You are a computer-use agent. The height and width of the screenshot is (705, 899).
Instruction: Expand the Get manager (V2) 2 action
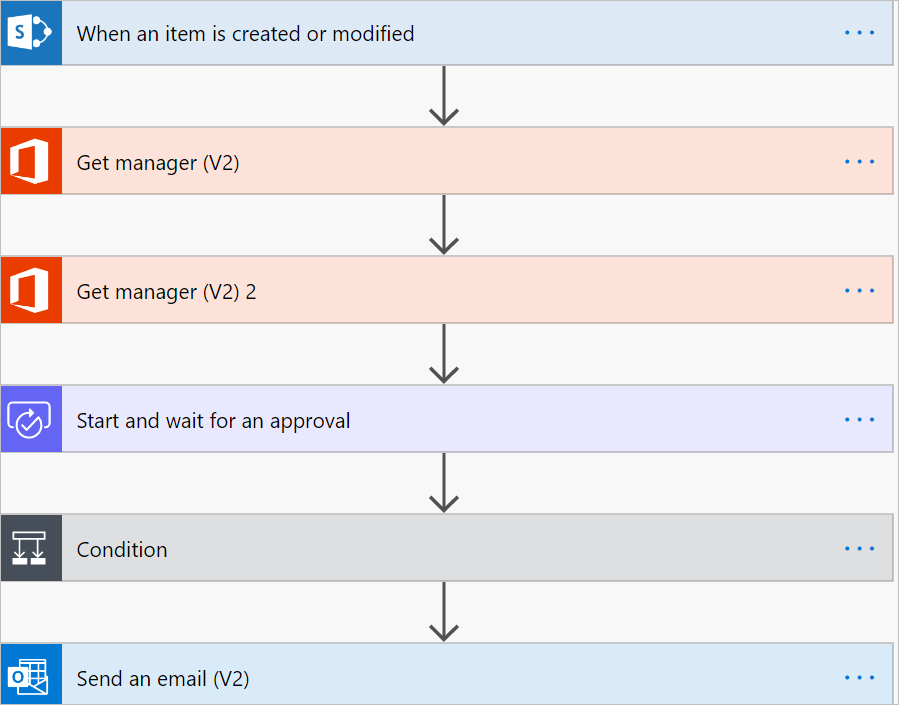pyautogui.click(x=447, y=290)
